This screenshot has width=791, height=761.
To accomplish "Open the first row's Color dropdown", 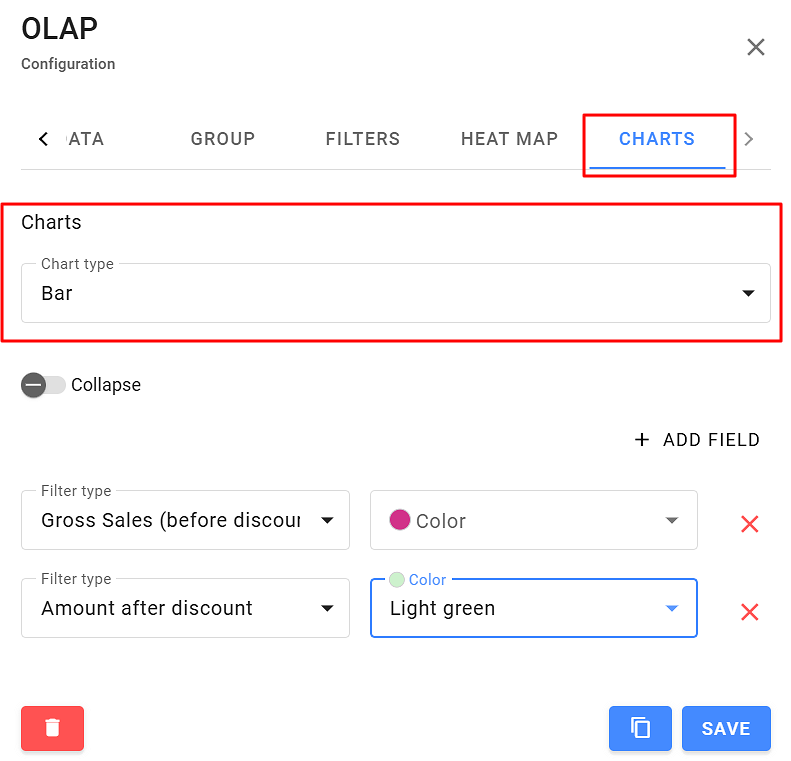I will tap(533, 520).
